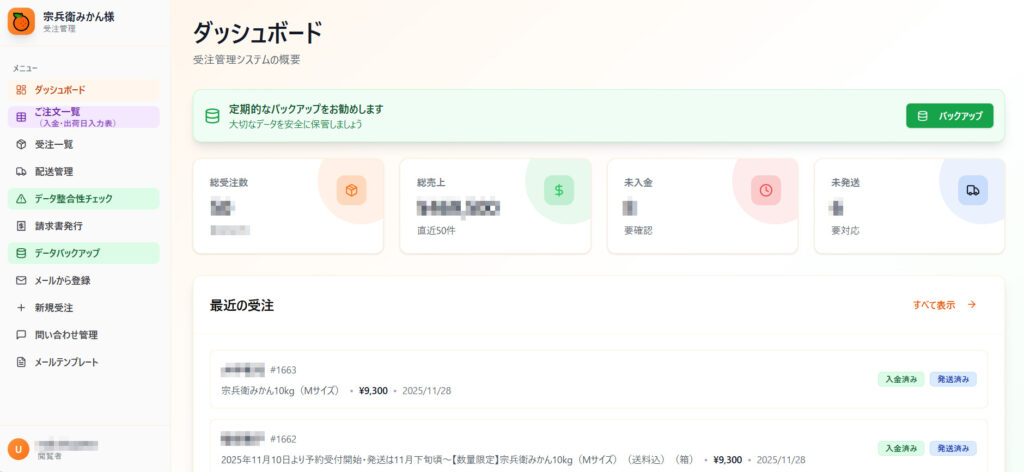1024x472 pixels.
Task: Click the blue truck icon on 未発送 card
Action: [973, 190]
